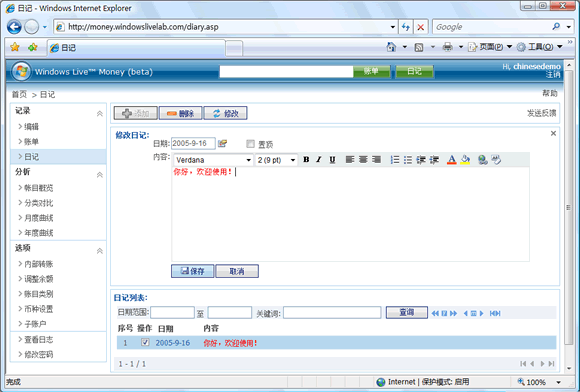Click the last editor toolbar icon

(x=496, y=159)
